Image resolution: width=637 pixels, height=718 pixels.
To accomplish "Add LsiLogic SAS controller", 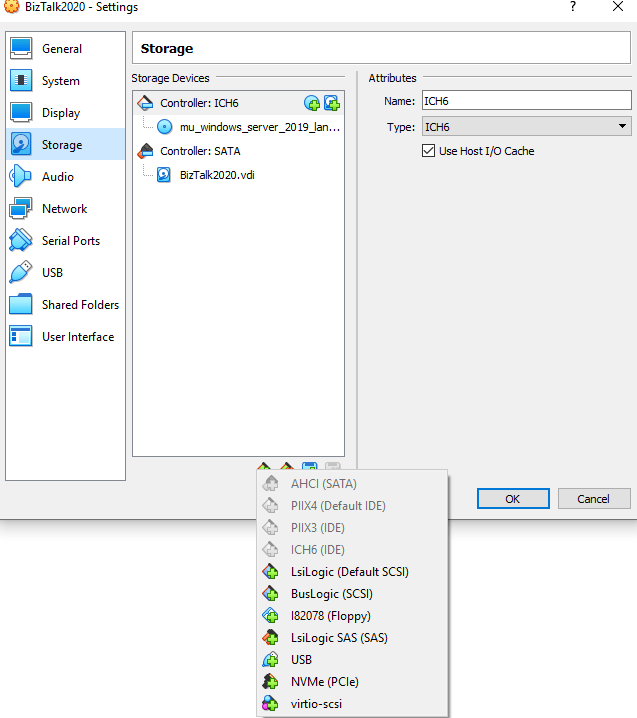I will (x=352, y=637).
